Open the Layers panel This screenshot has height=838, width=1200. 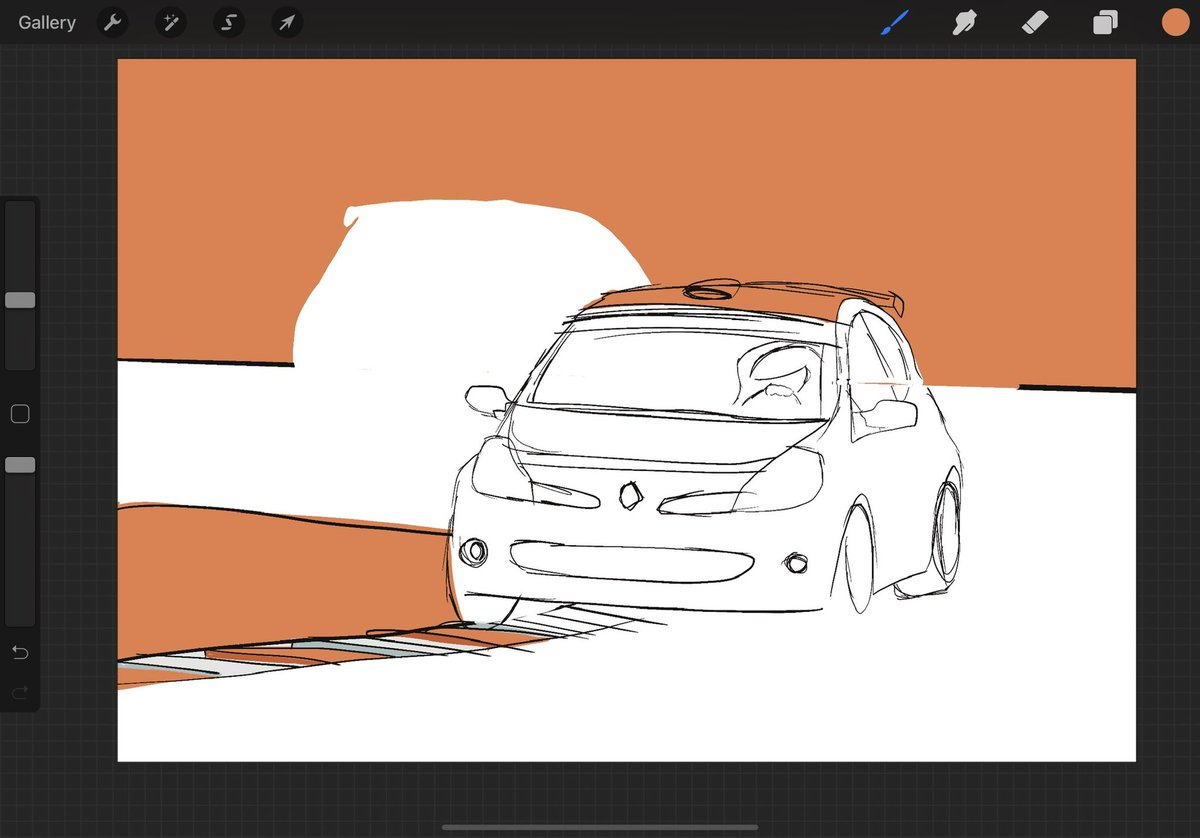coord(1105,22)
